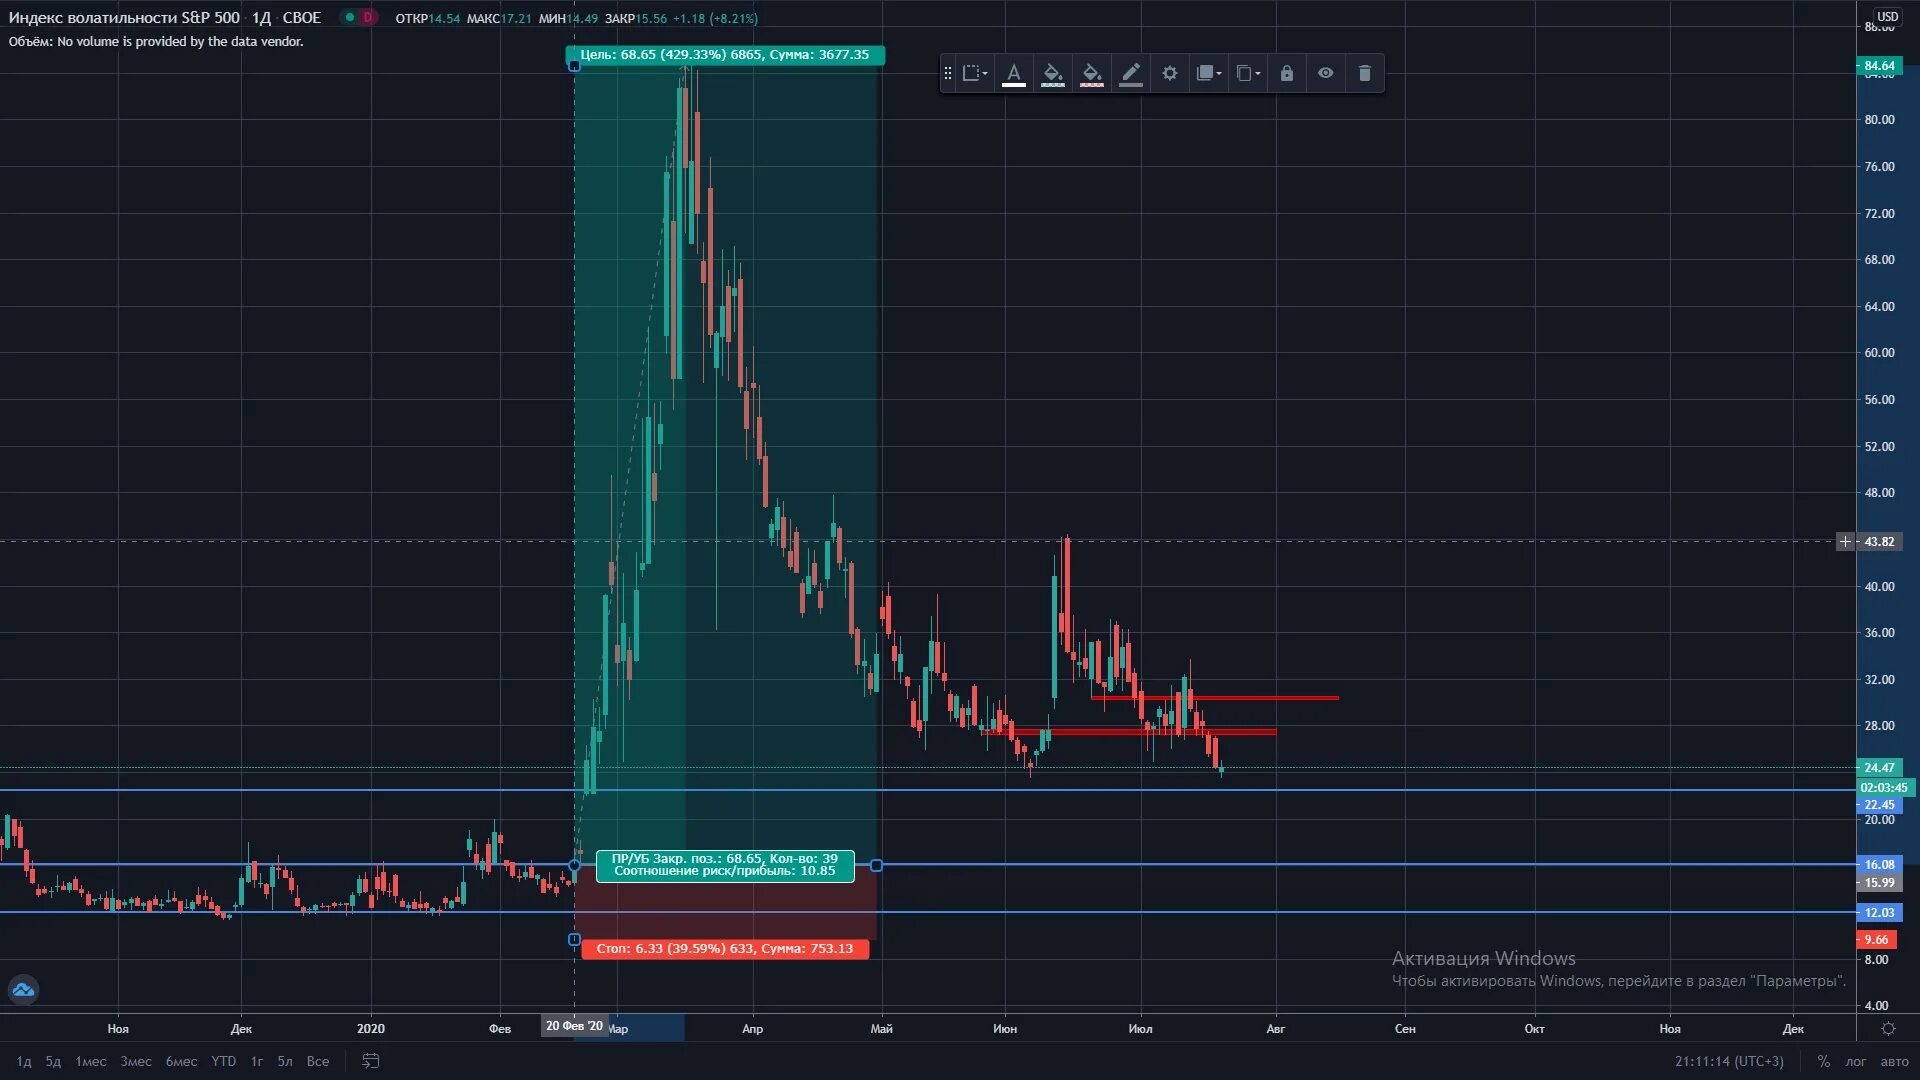
Task: Change stop fill color bucket with red underline
Action: (x=1092, y=73)
